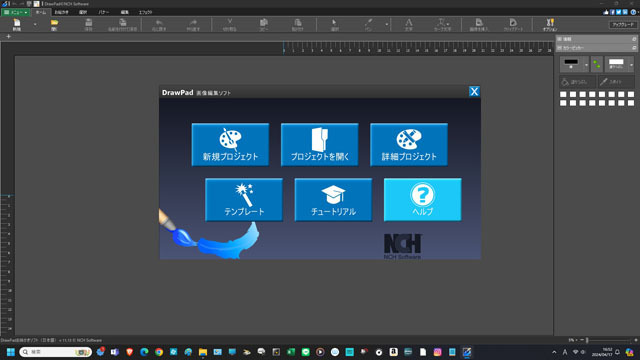The height and width of the screenshot is (360, 640).
Task: Select the Select arrow tool
Action: 334,24
